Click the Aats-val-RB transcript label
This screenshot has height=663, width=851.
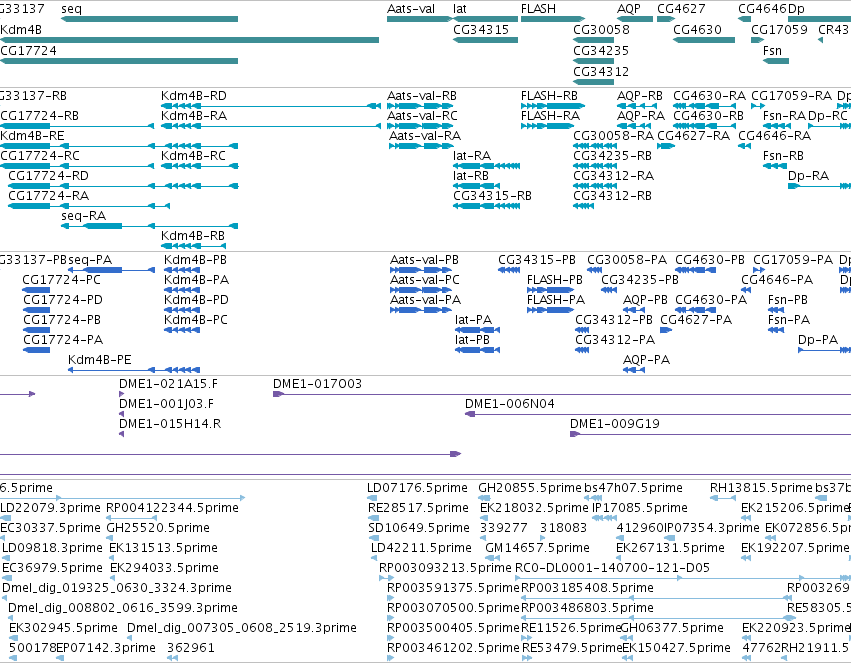pos(422,96)
